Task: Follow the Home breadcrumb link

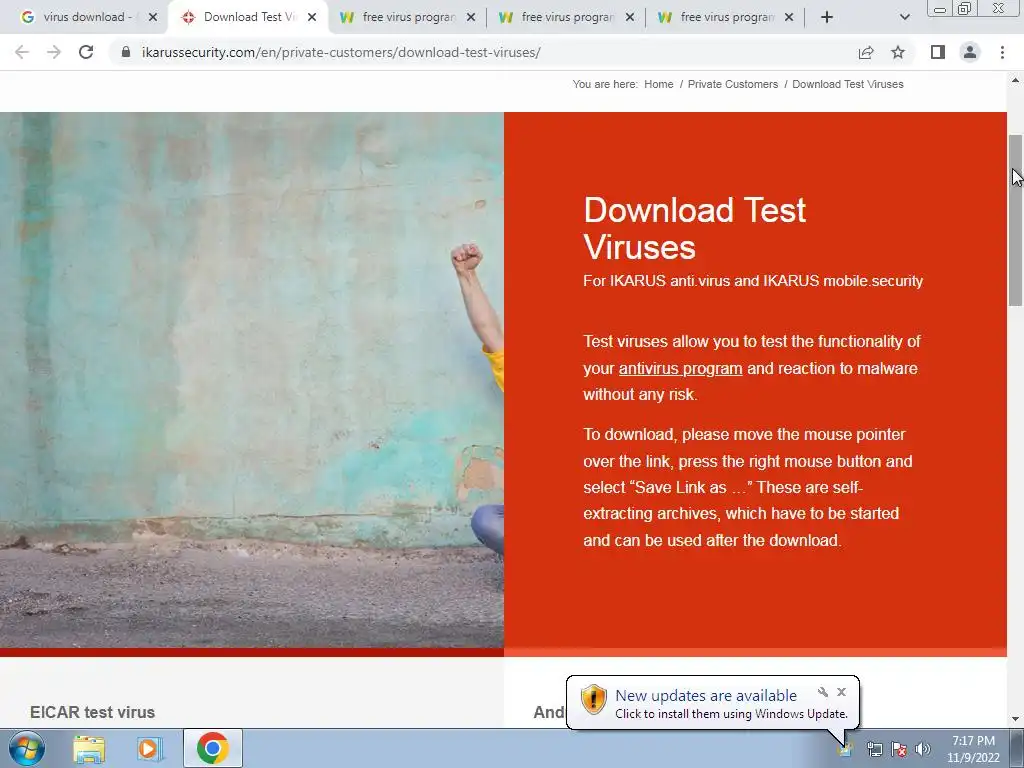Action: [658, 84]
